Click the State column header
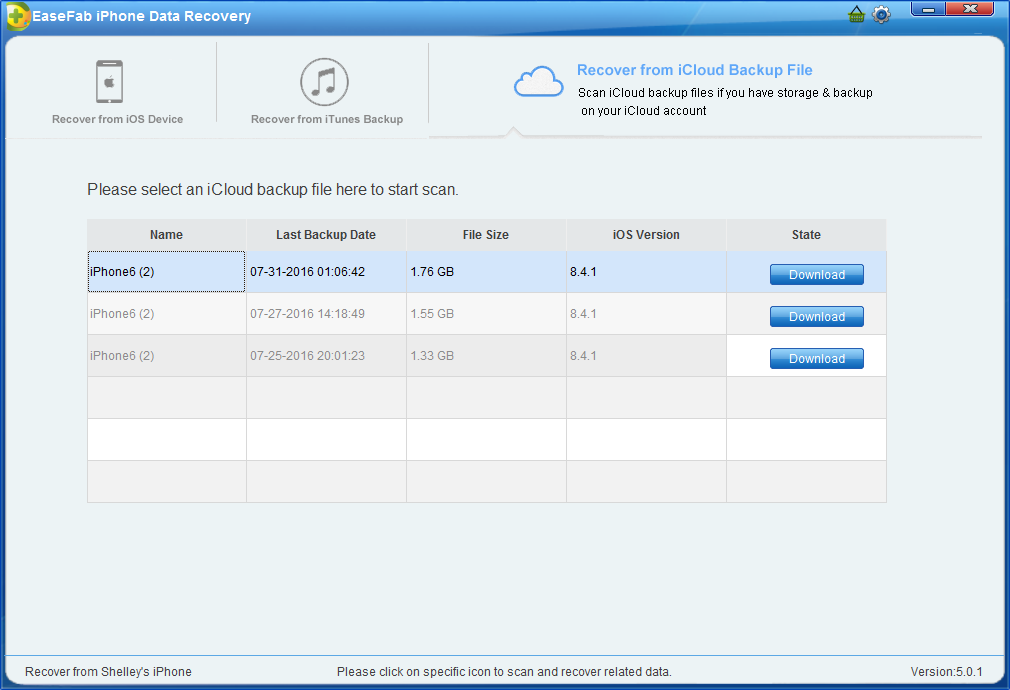 coord(806,235)
